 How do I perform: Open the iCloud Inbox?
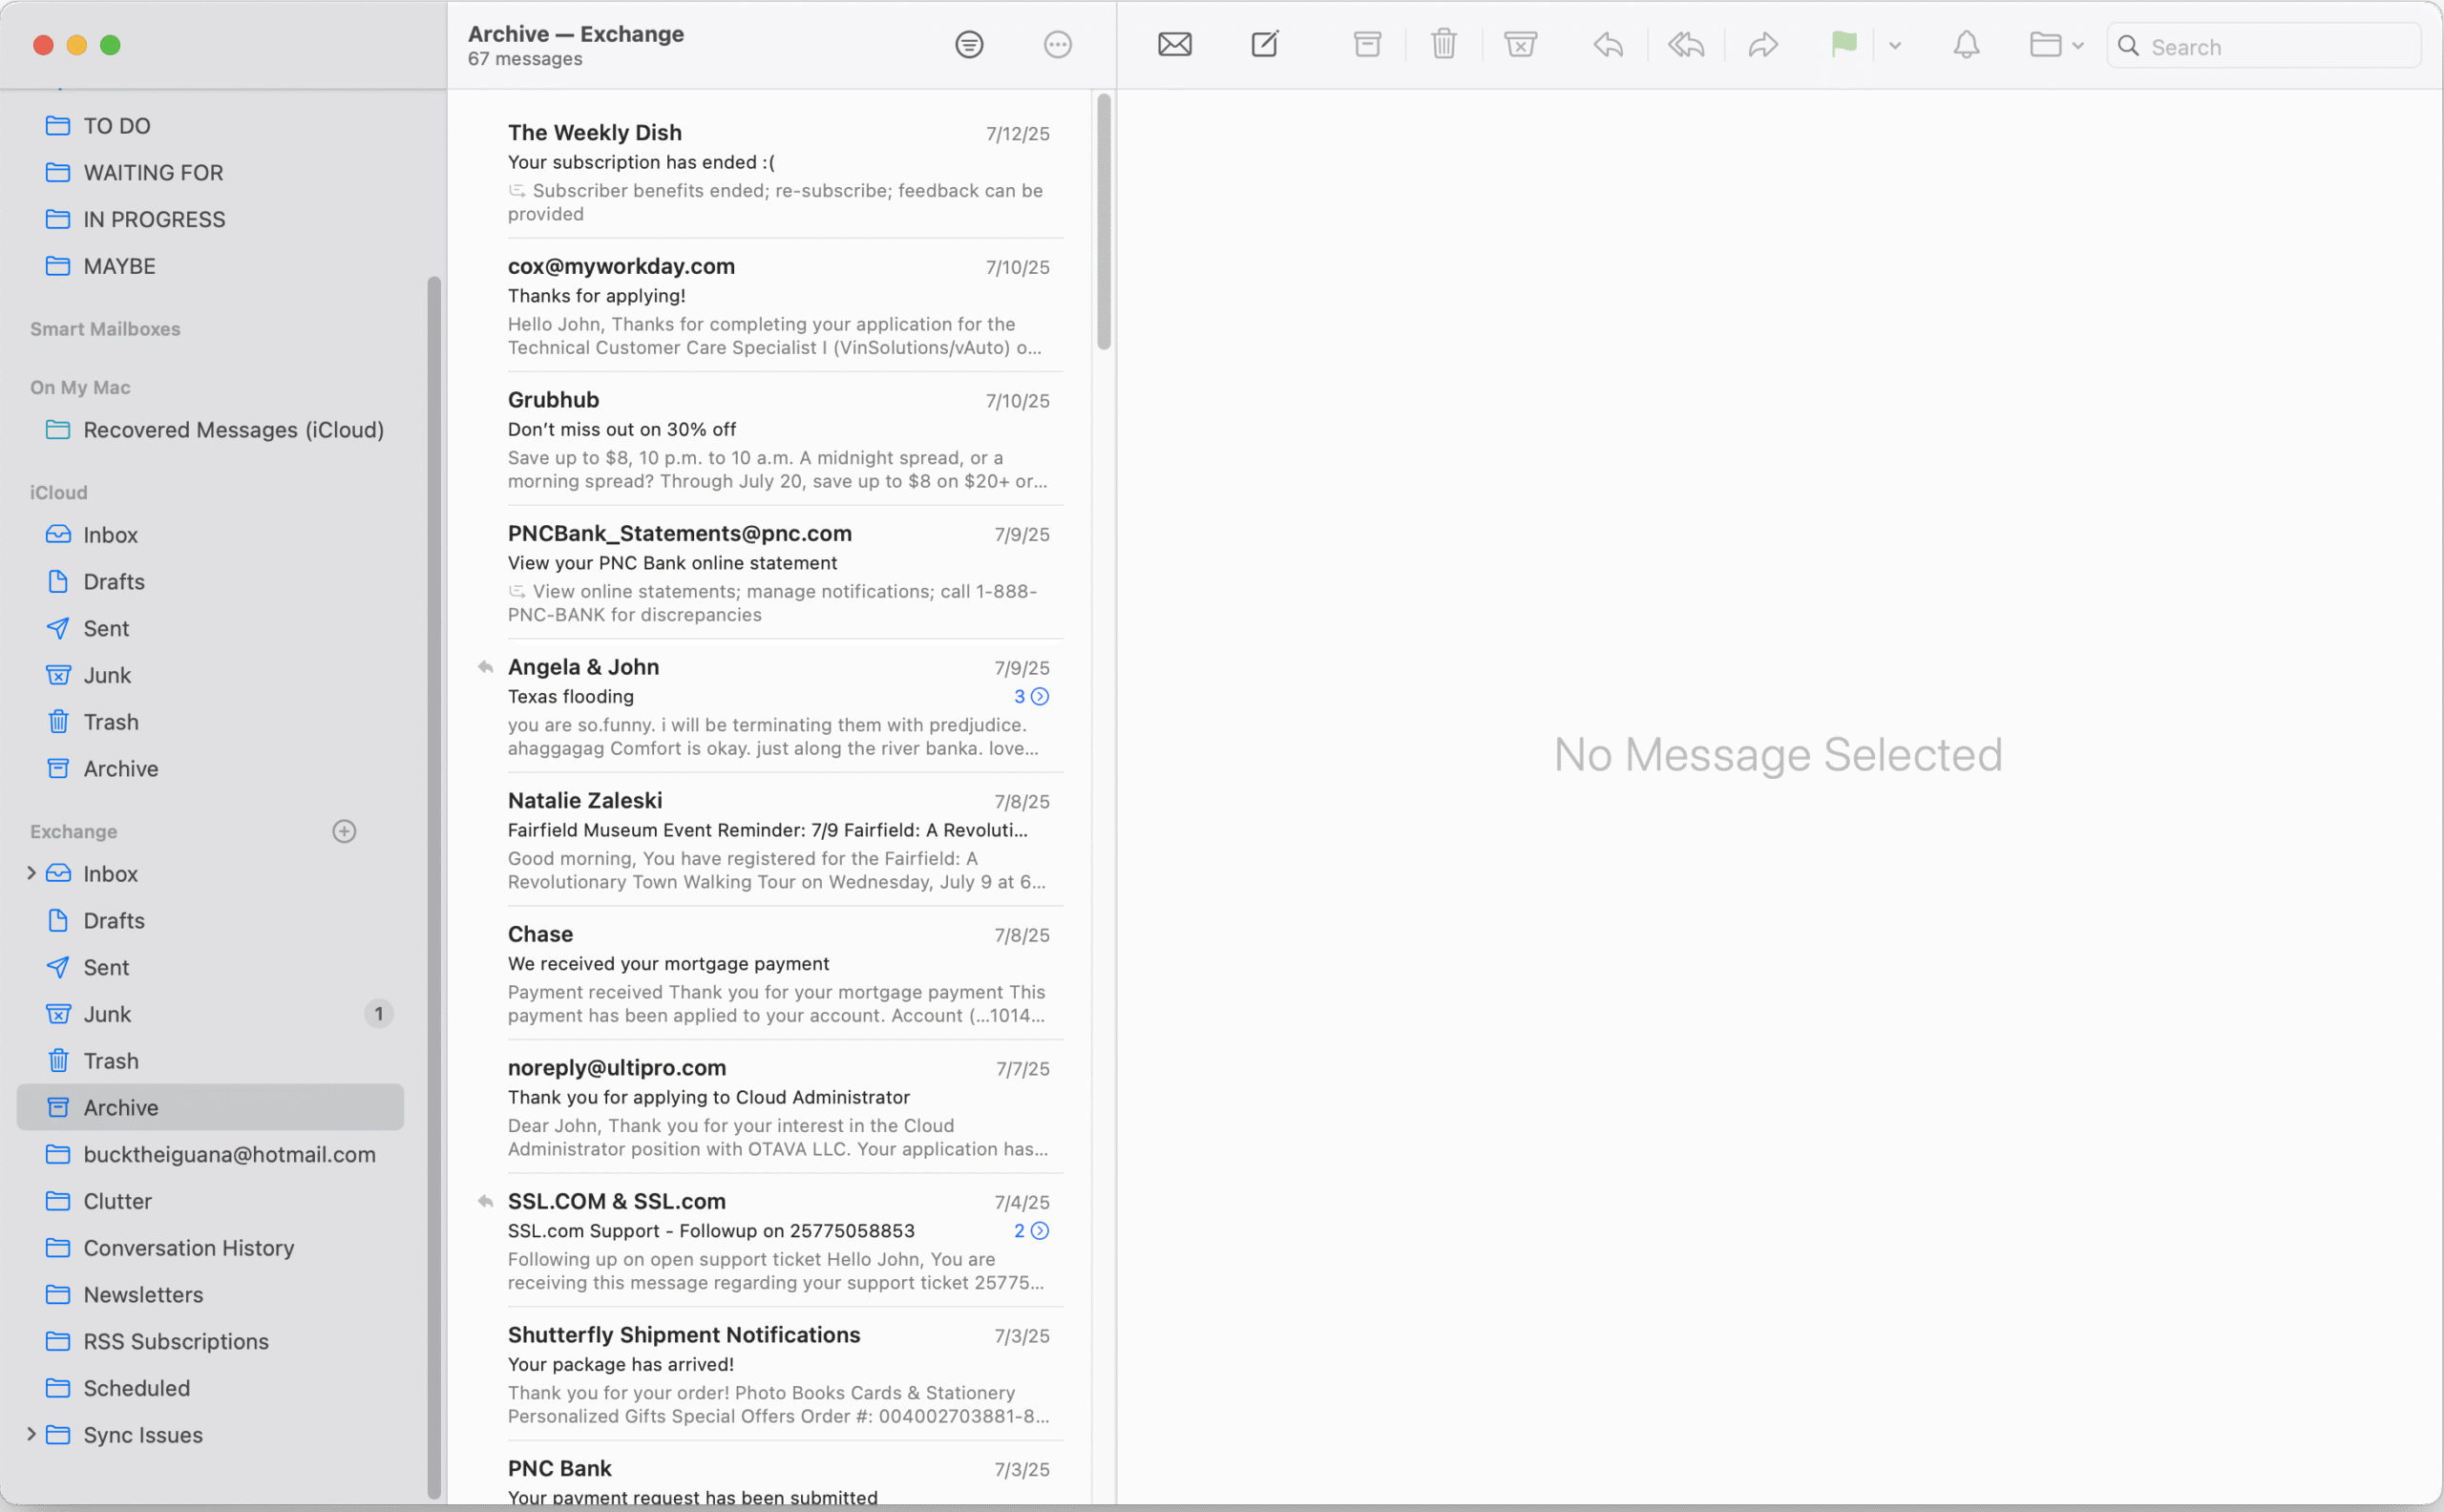pos(210,535)
